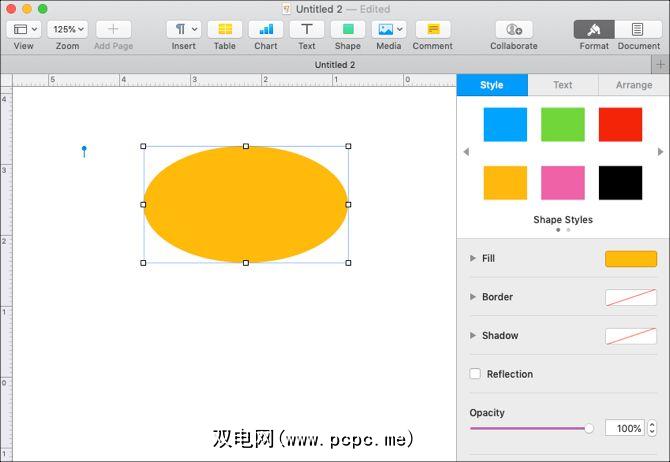The width and height of the screenshot is (670, 462).
Task: Switch to the Text tab
Action: (x=563, y=85)
